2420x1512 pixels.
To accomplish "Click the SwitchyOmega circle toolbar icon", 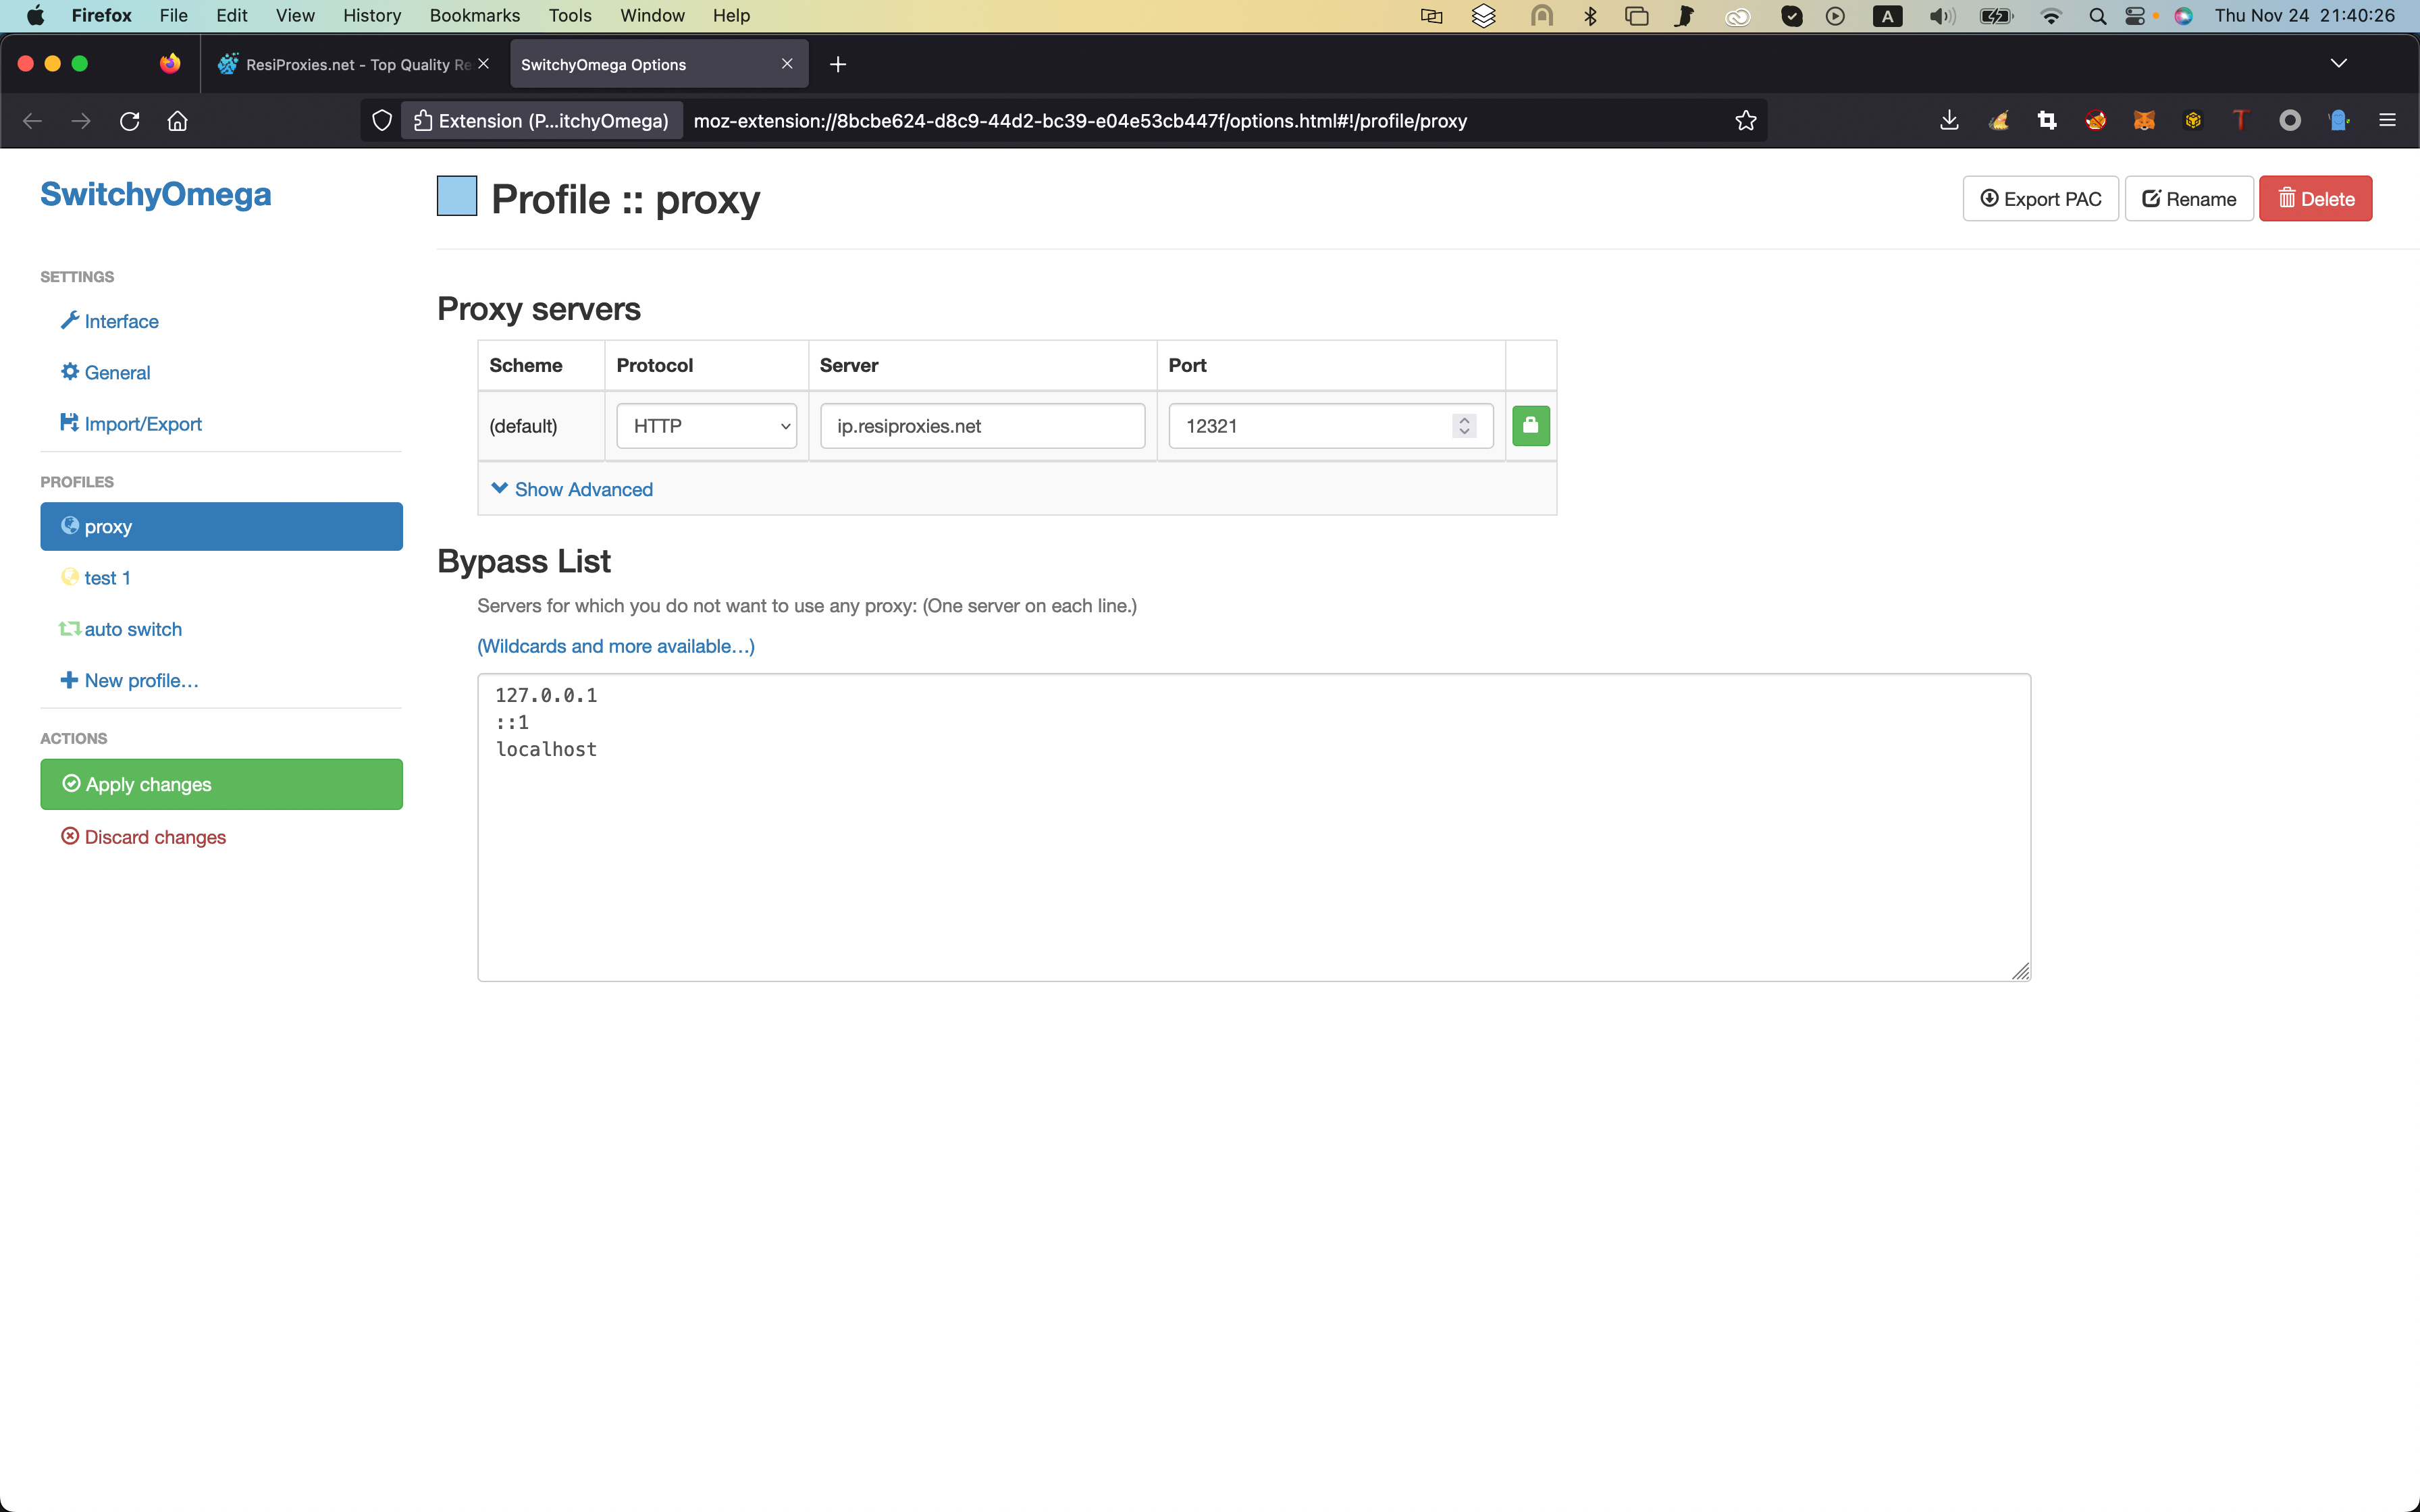I will (2290, 121).
